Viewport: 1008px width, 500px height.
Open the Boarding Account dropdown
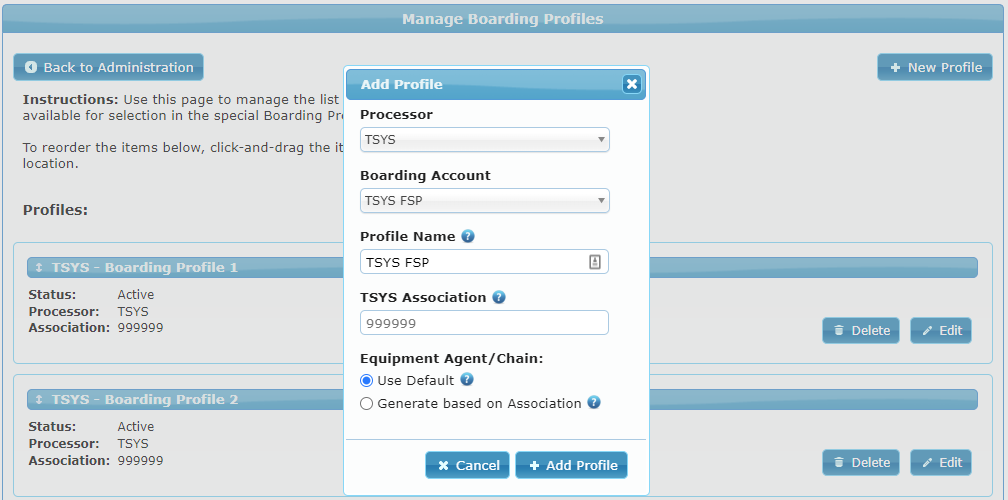(485, 201)
